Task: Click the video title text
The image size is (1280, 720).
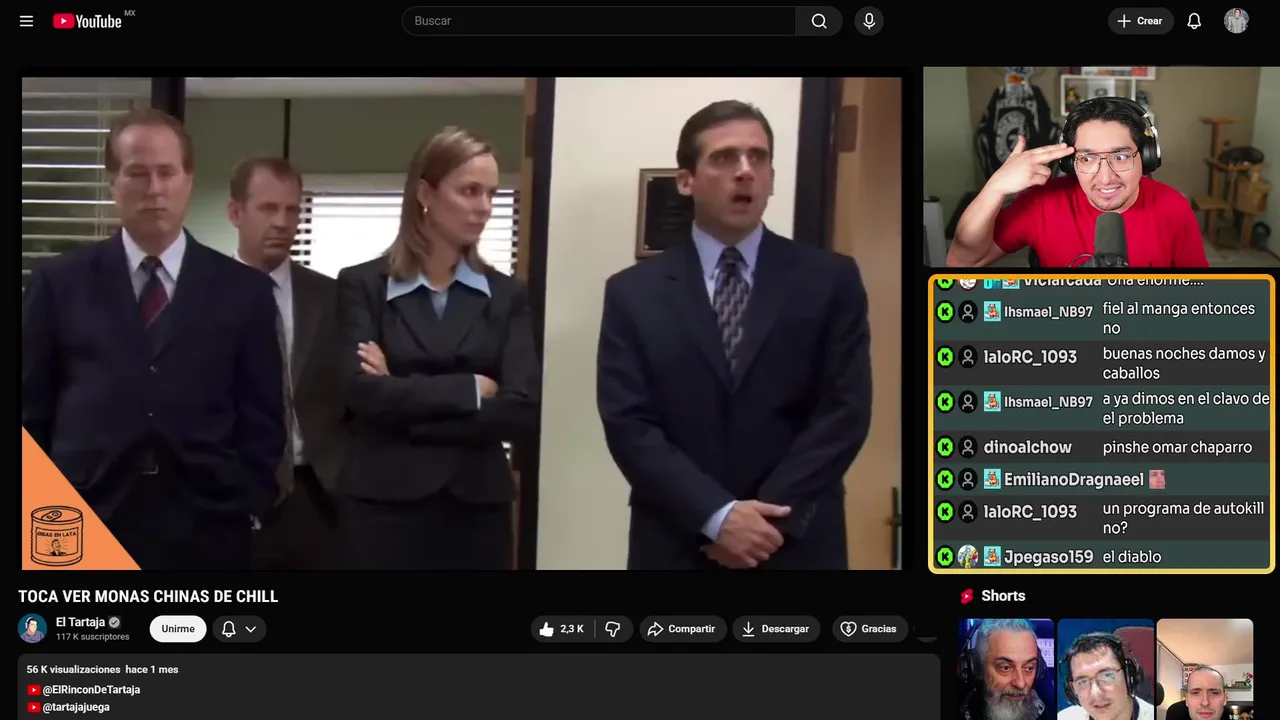Action: coord(148,596)
